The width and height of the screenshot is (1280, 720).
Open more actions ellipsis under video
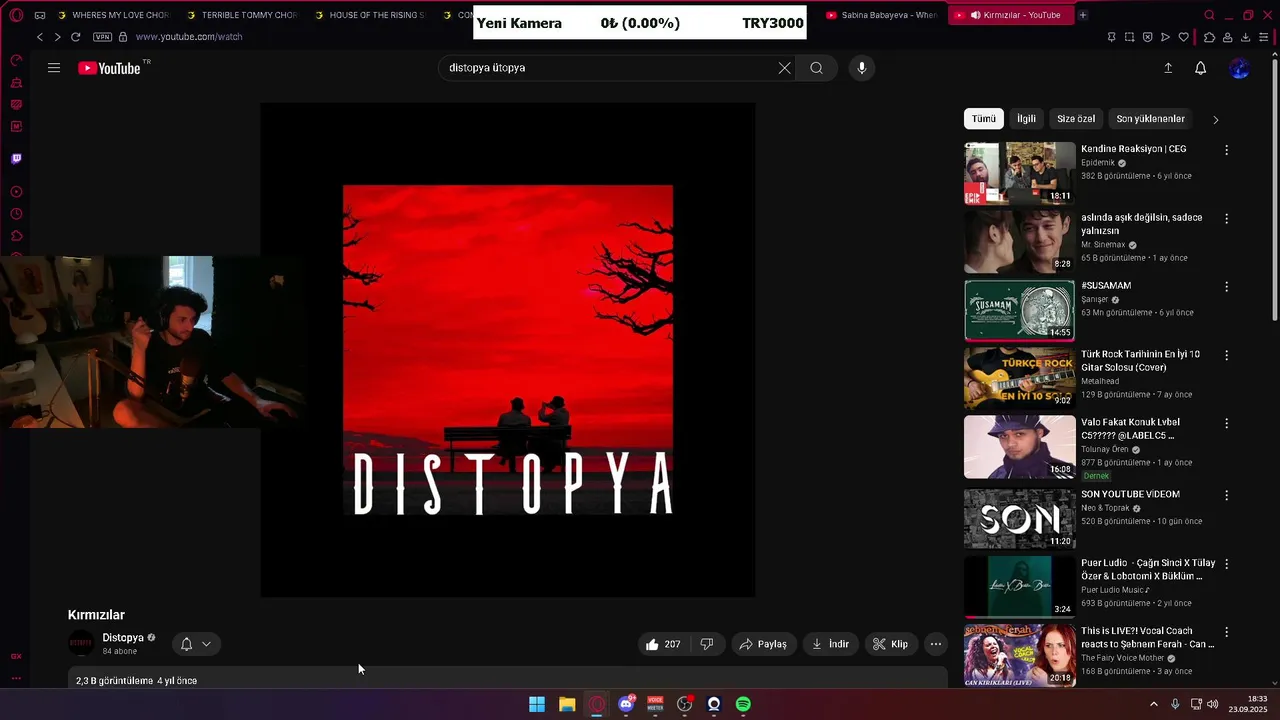[935, 644]
